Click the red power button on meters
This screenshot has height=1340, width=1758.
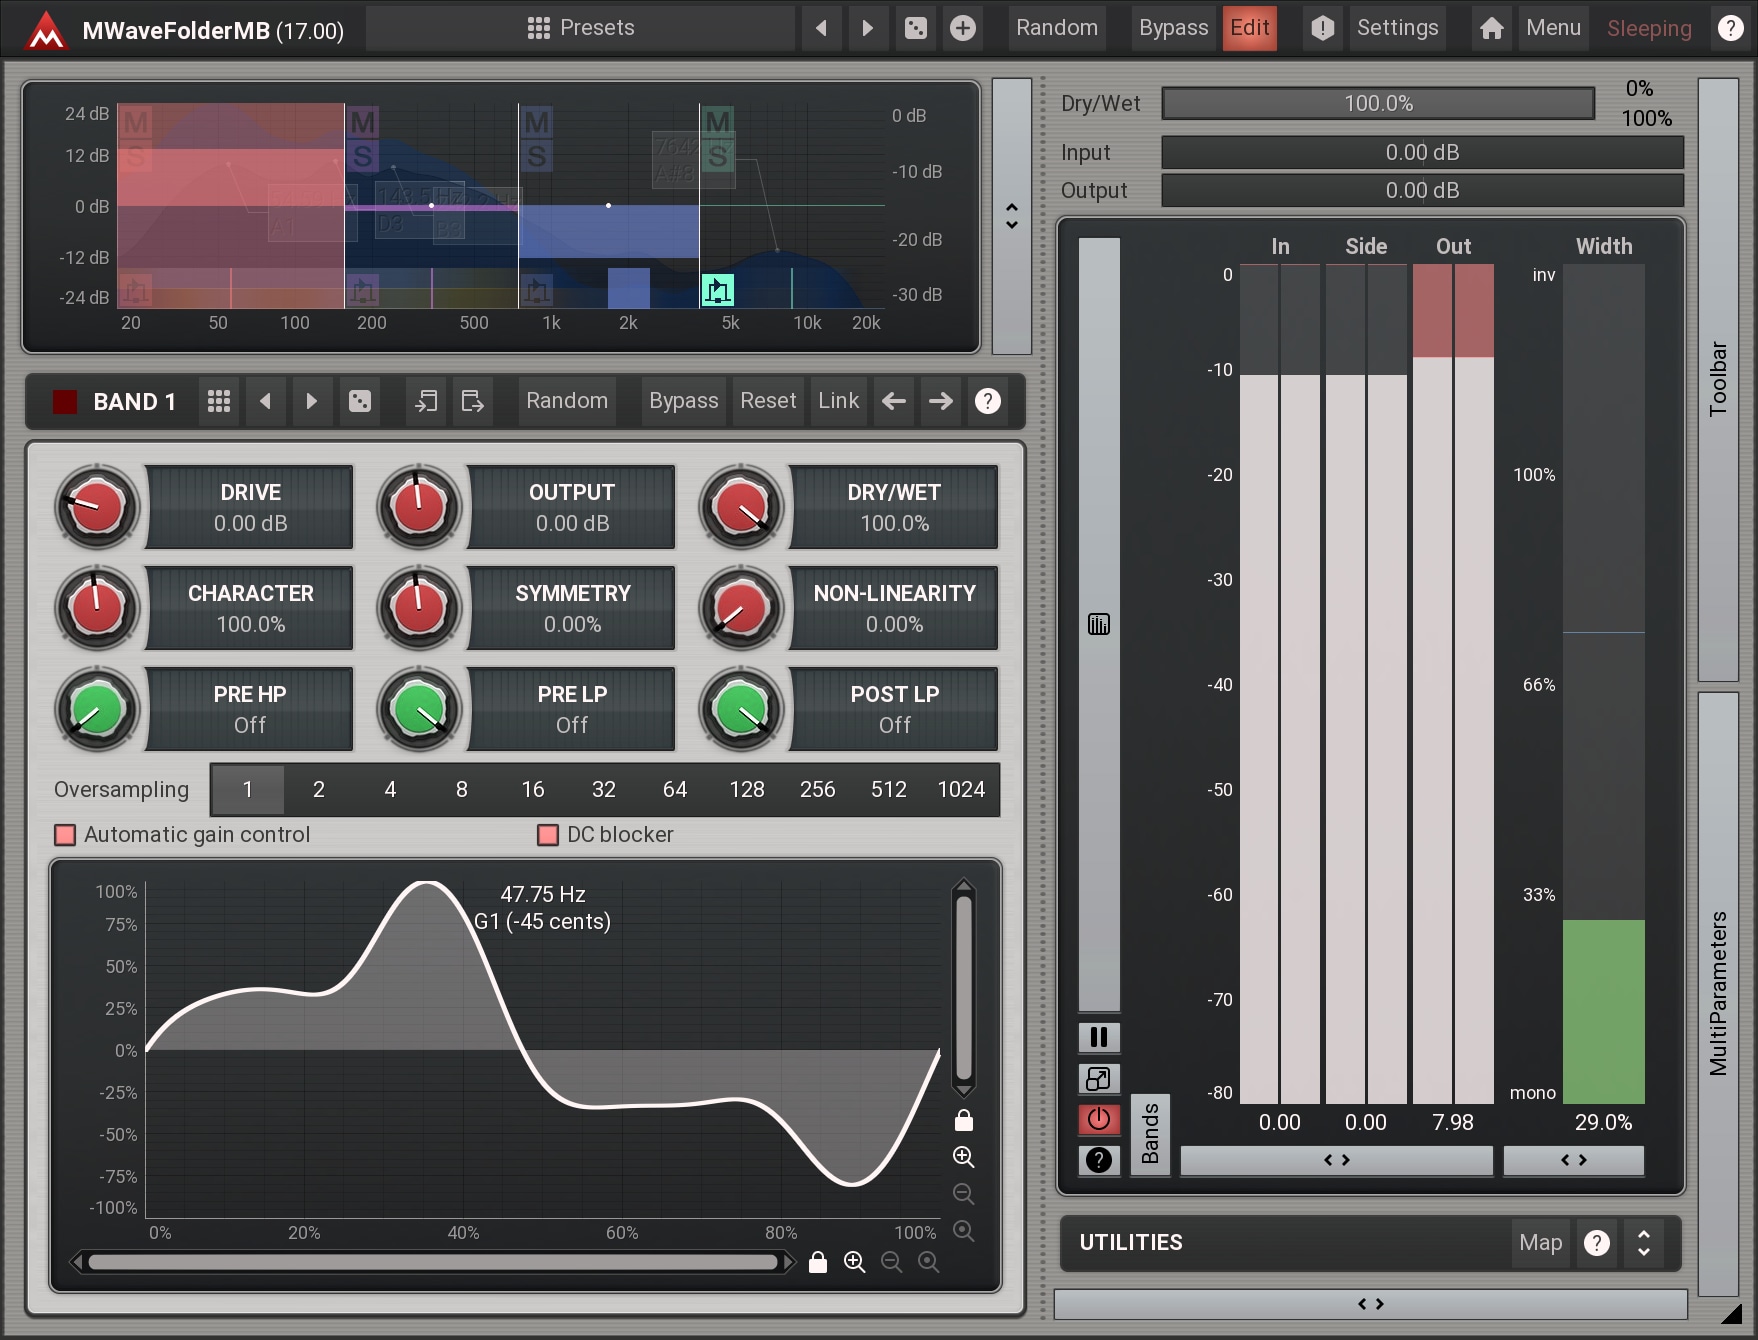[x=1098, y=1119]
